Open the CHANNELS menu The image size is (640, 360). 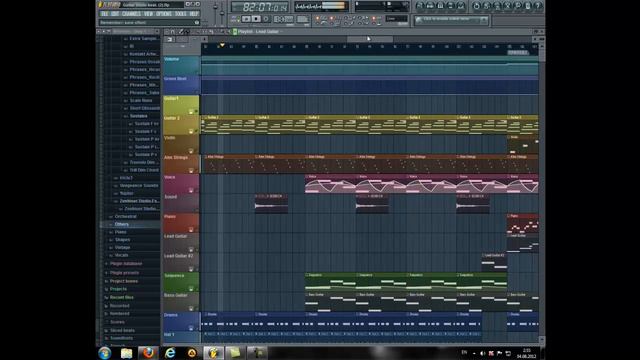click(131, 14)
